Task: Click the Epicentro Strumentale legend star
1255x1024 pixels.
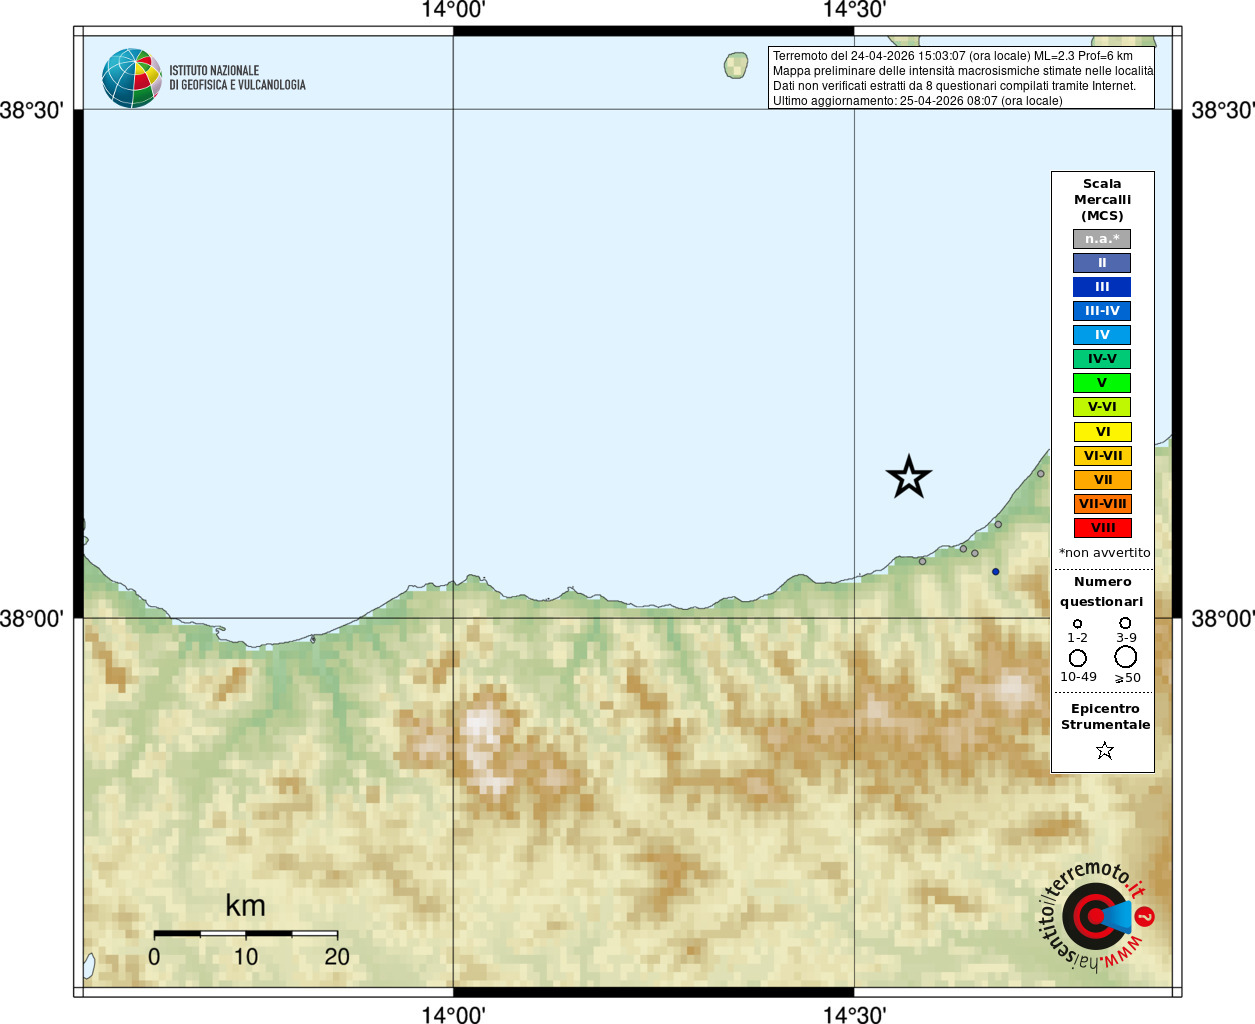Action: [x=1105, y=750]
